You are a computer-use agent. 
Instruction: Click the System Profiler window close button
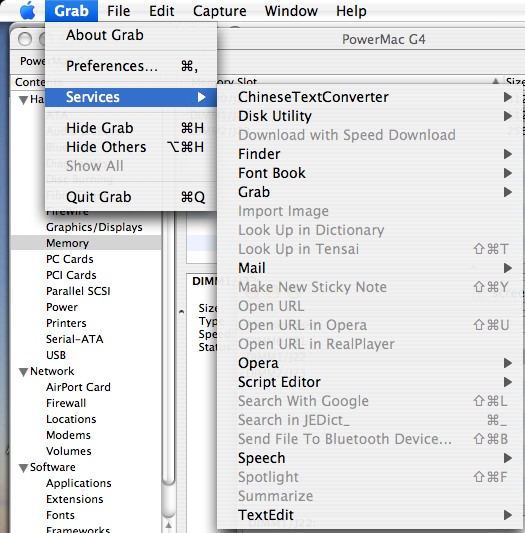tap(25, 39)
